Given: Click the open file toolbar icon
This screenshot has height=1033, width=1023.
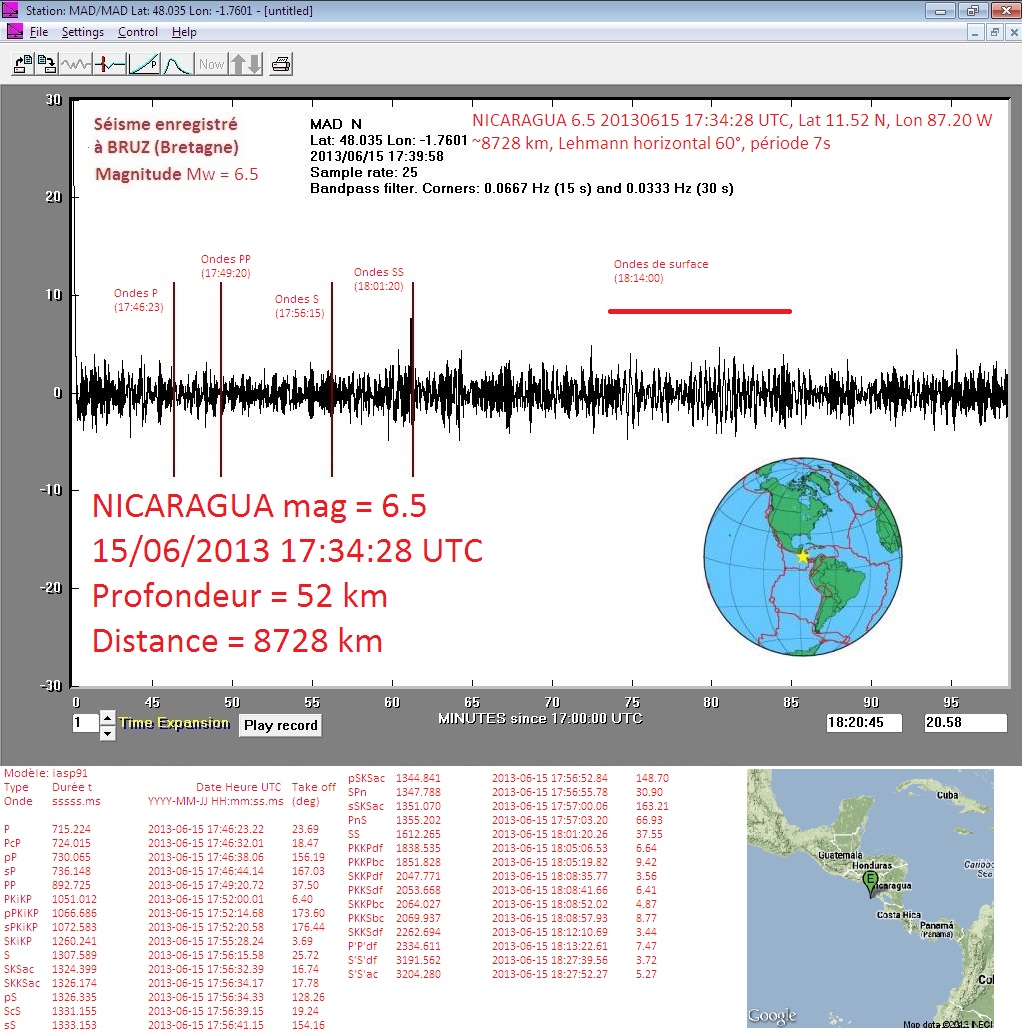Looking at the screenshot, I should (x=22, y=64).
